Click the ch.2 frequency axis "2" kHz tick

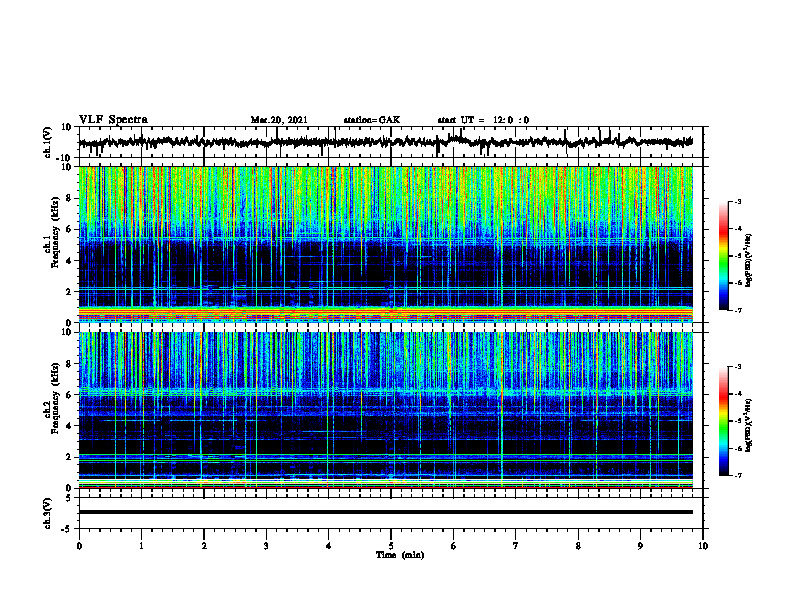point(69,457)
